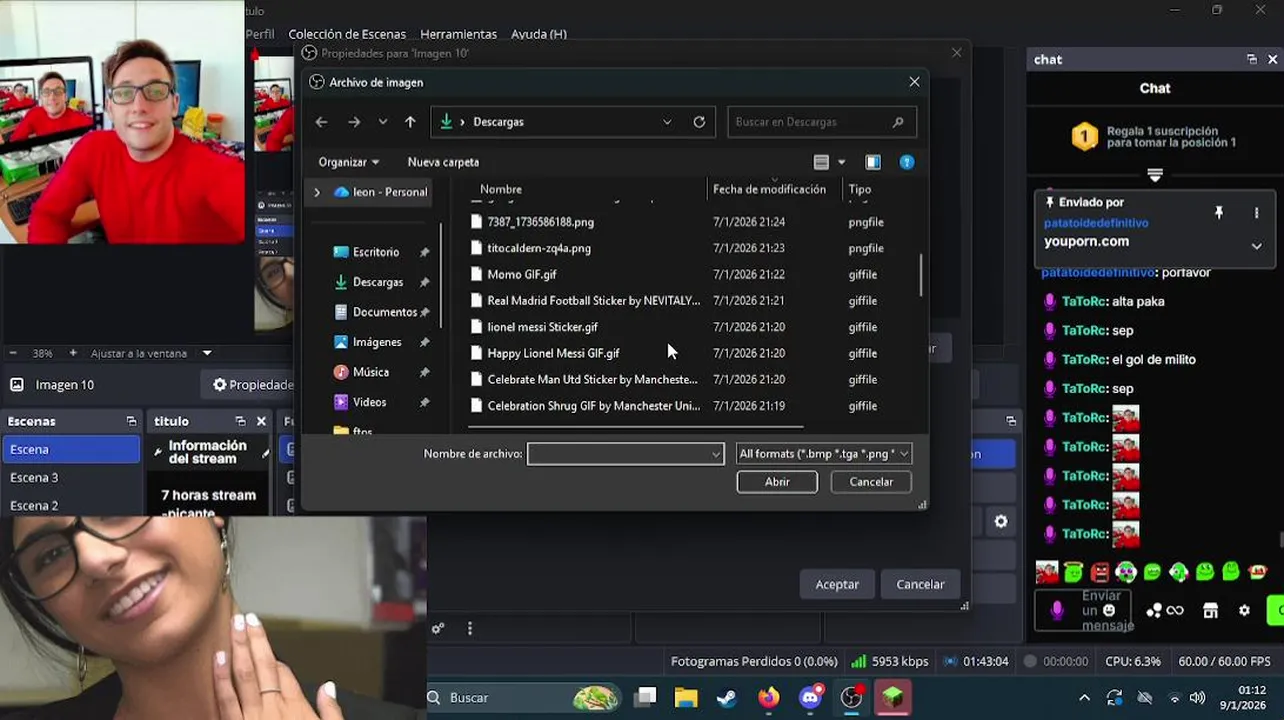Select file Momo GIF.gif
The image size is (1284, 720).
pos(522,274)
